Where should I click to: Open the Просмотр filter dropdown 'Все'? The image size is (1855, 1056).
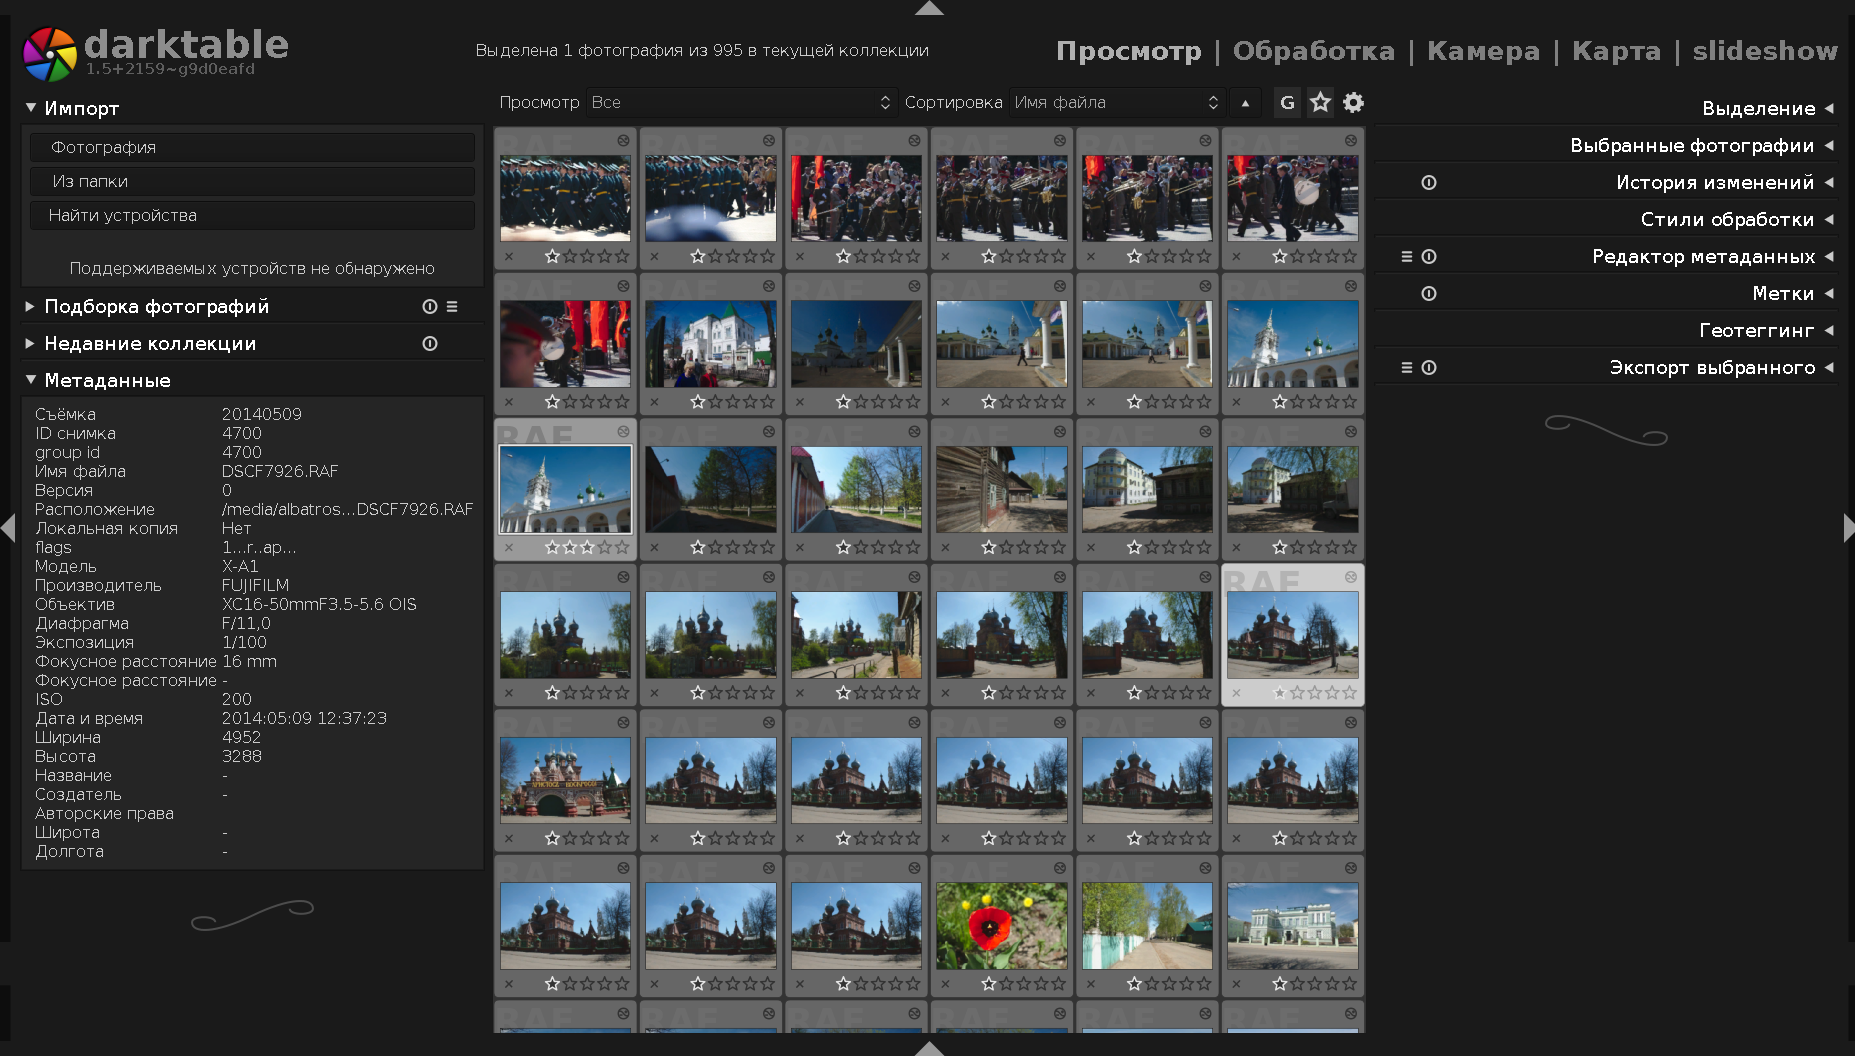(740, 103)
